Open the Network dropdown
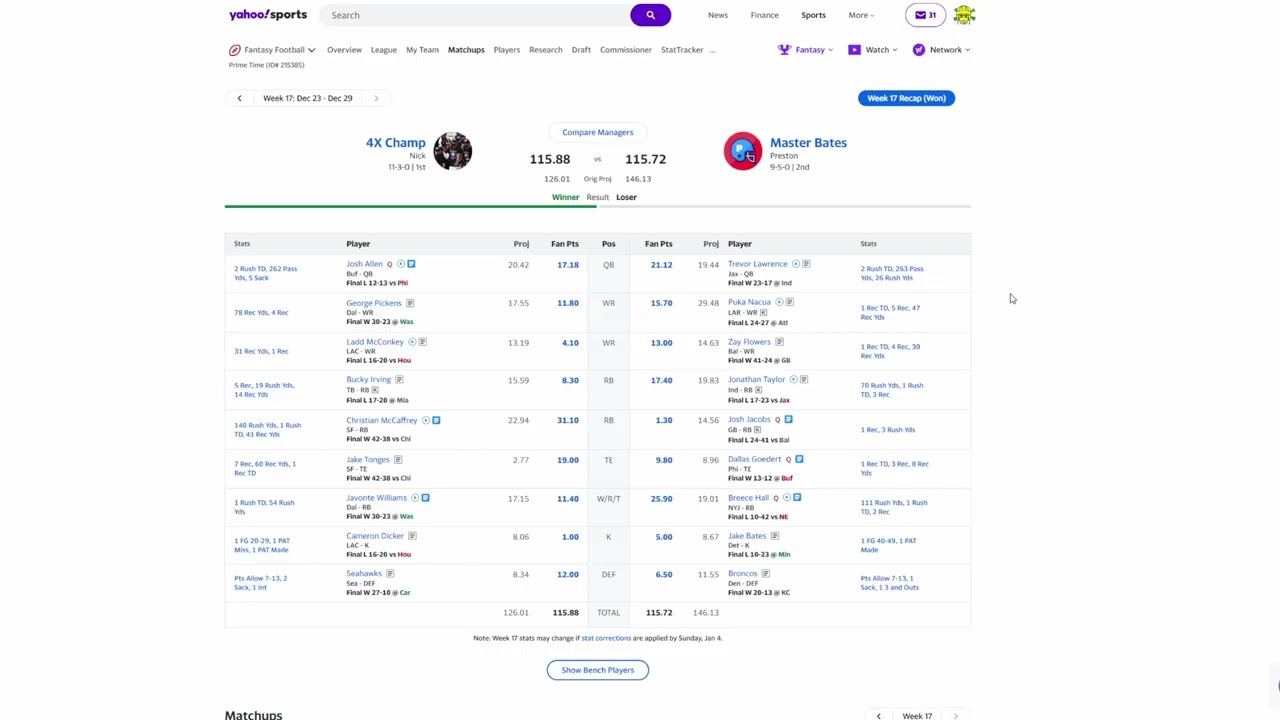Viewport: 1280px width, 720px height. (x=941, y=50)
